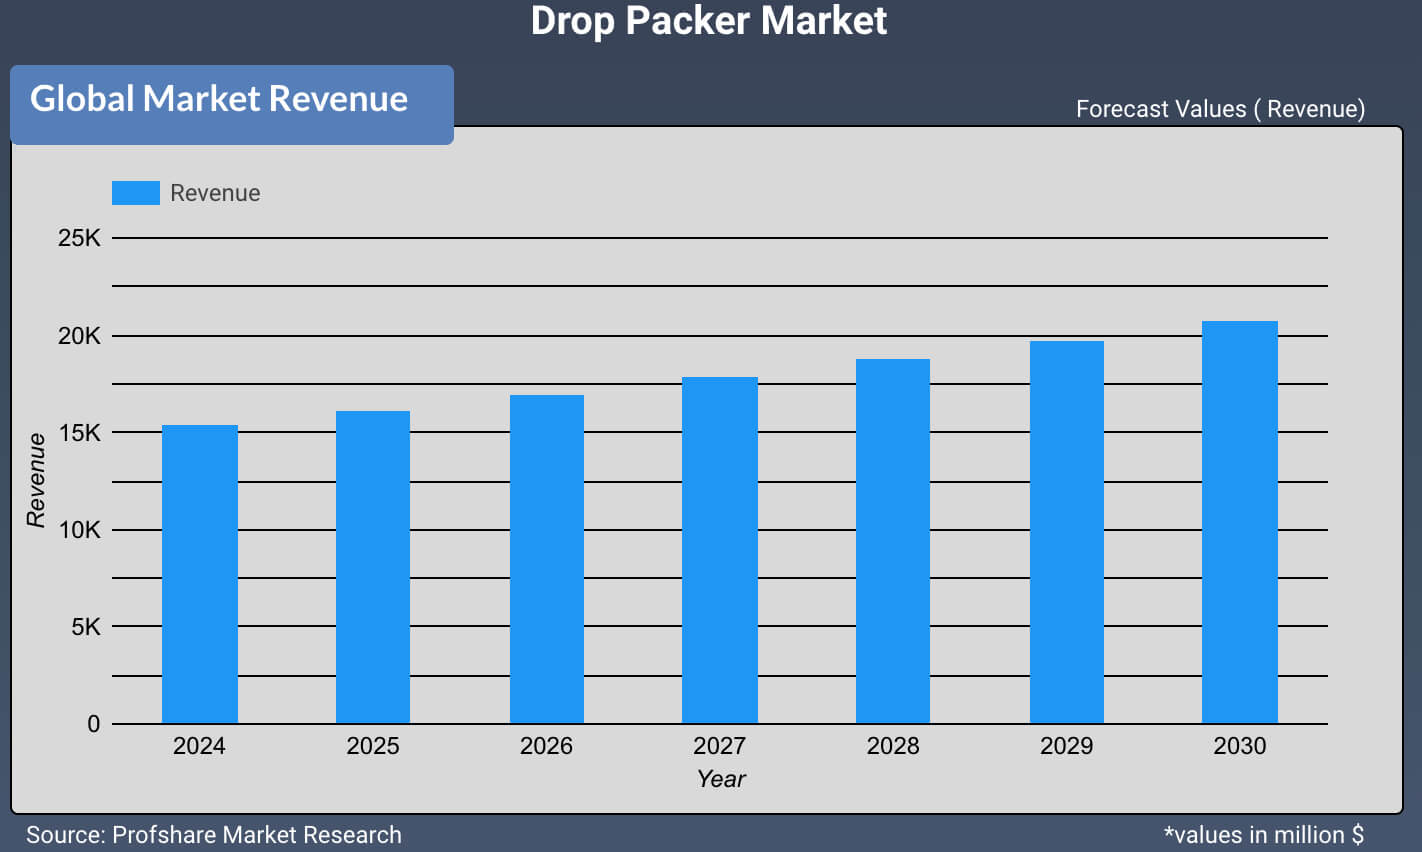Click the blue Revenue legend swatch
The image size is (1422, 852).
tap(136, 193)
